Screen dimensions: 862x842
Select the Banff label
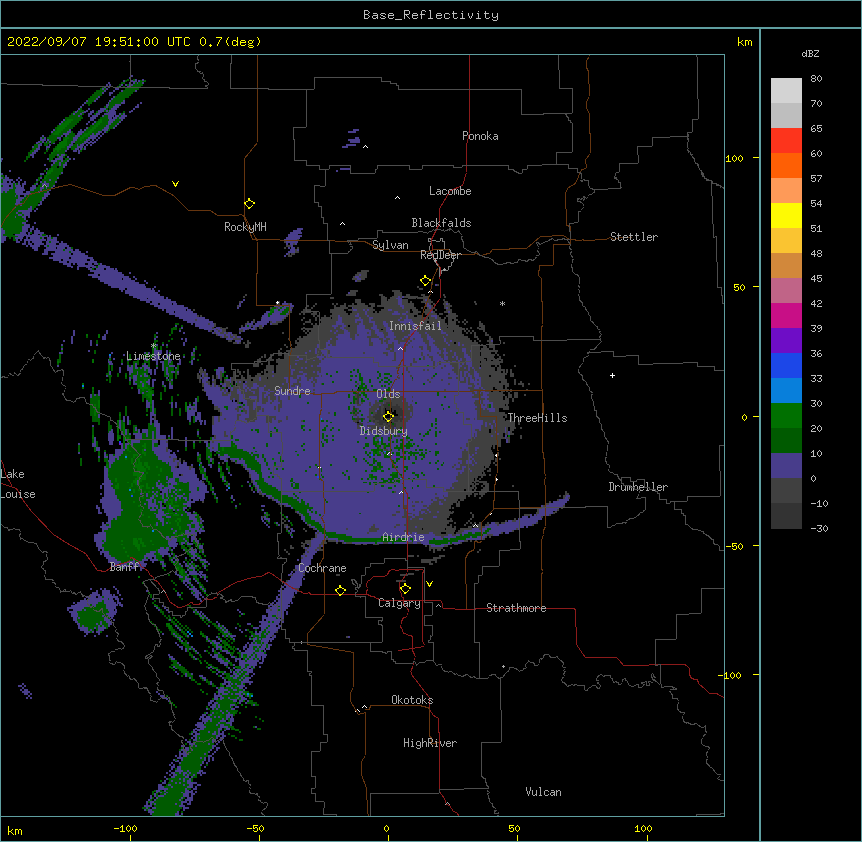124,567
